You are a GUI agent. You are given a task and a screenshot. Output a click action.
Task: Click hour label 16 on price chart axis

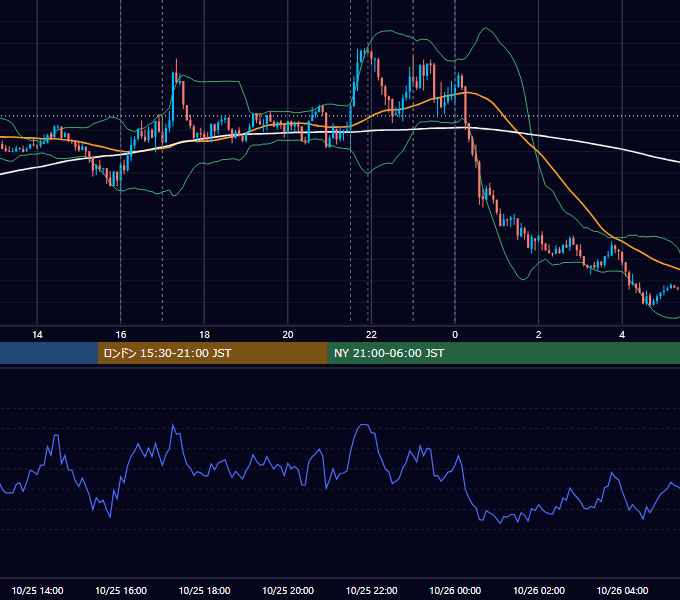pyautogui.click(x=121, y=335)
